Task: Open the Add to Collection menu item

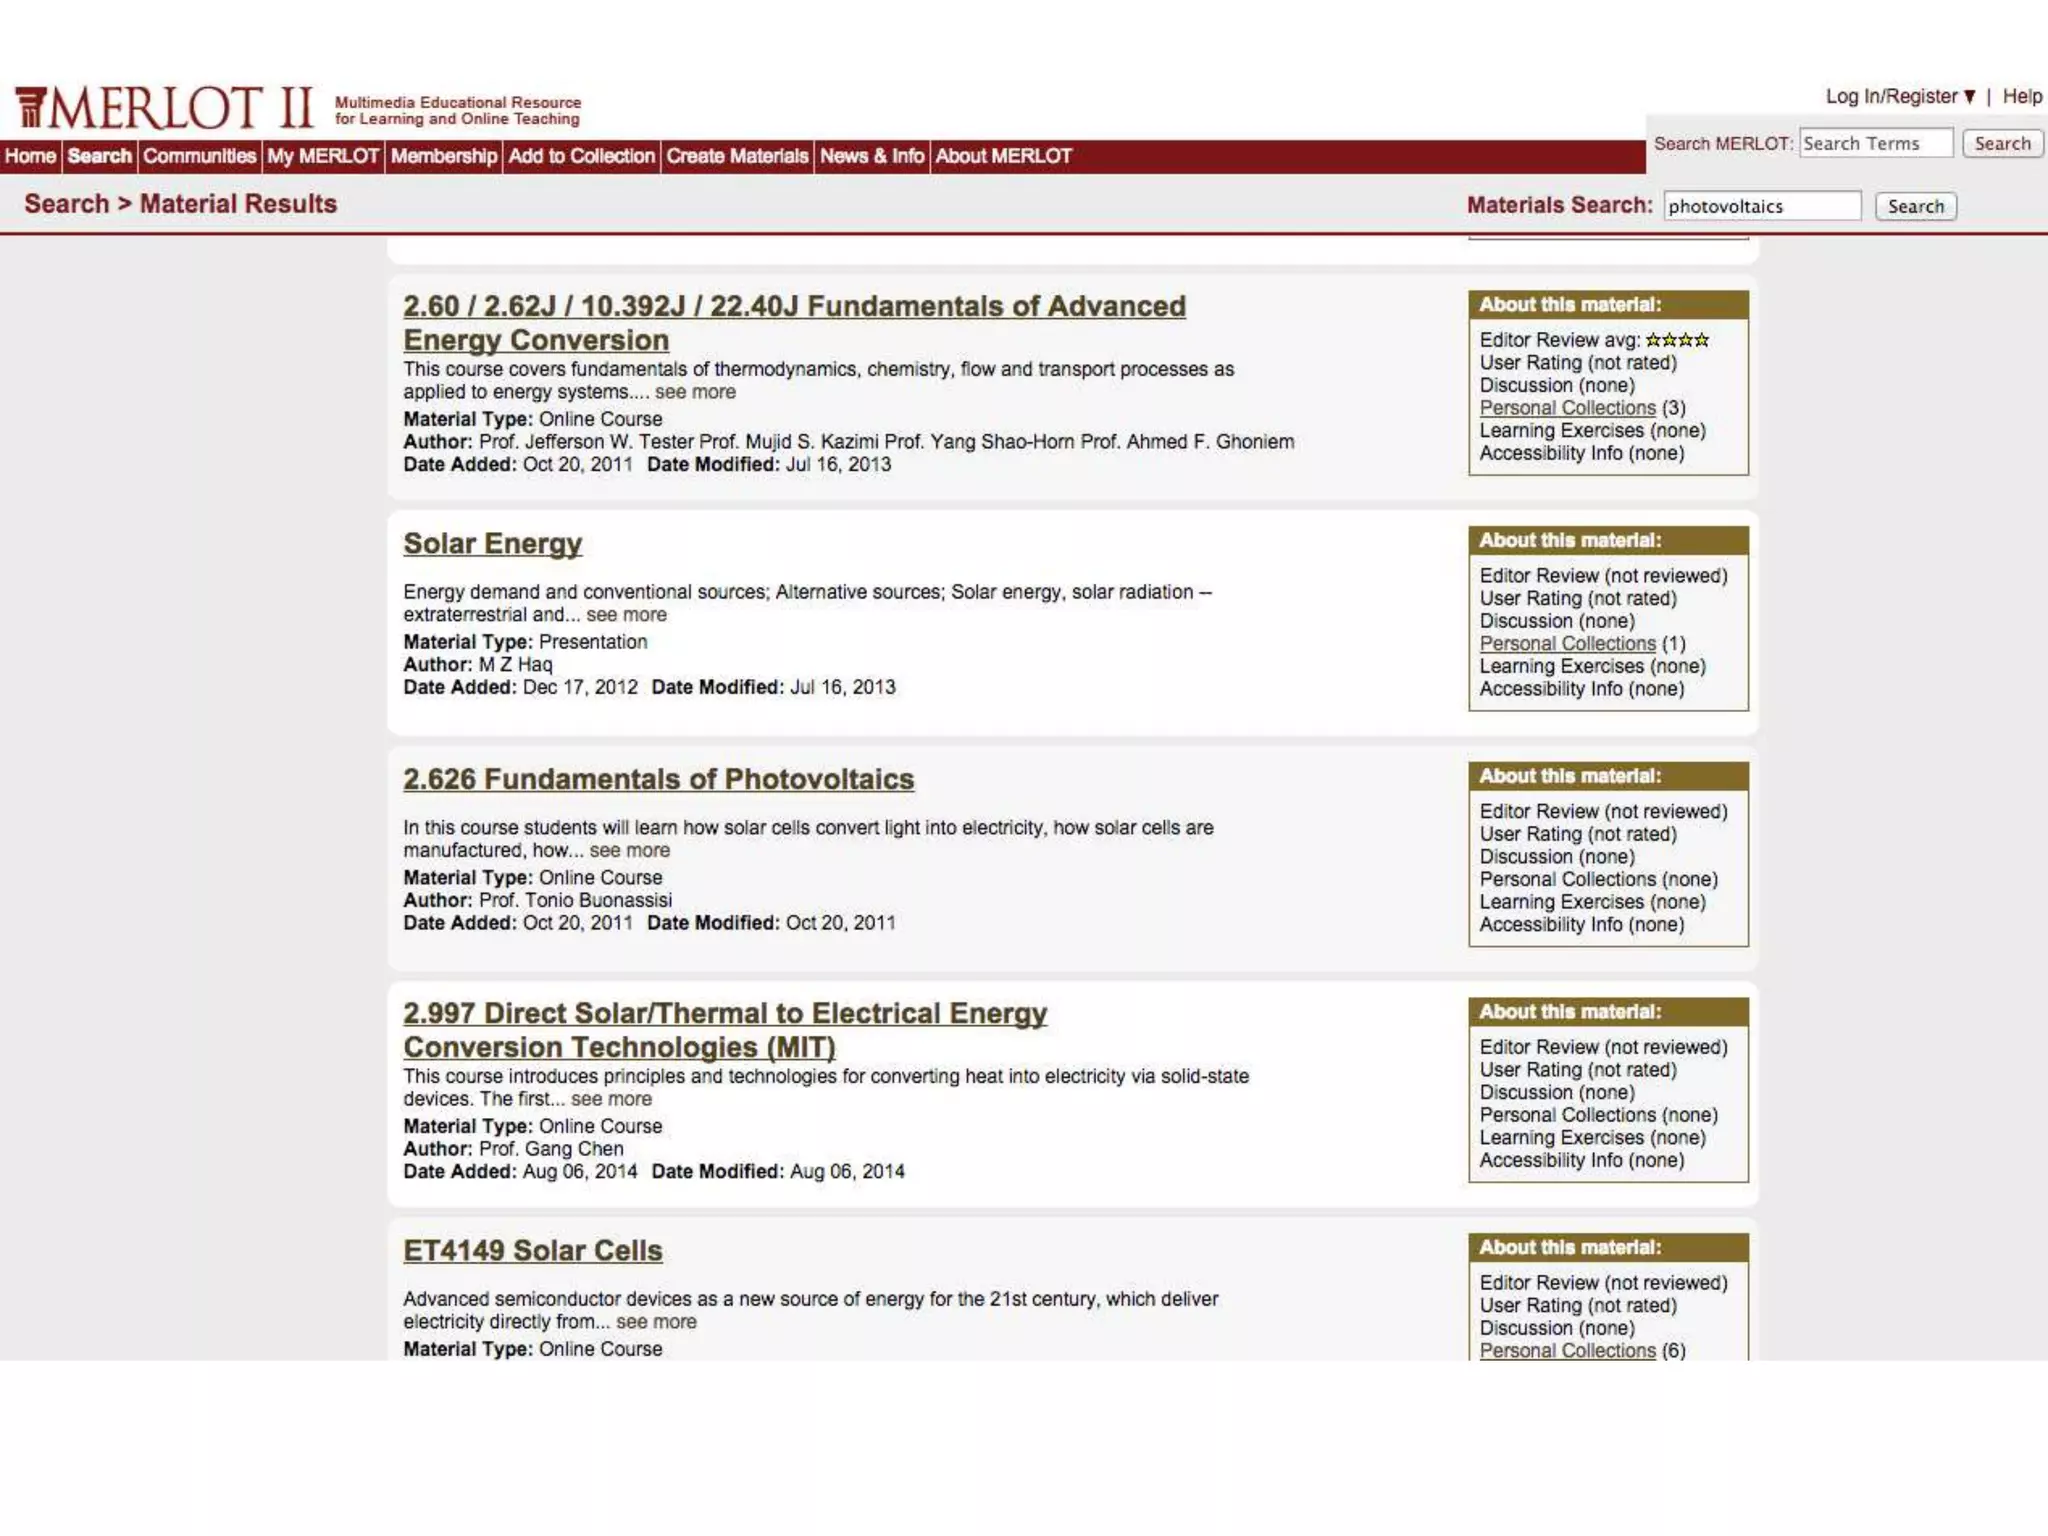Action: click(580, 156)
